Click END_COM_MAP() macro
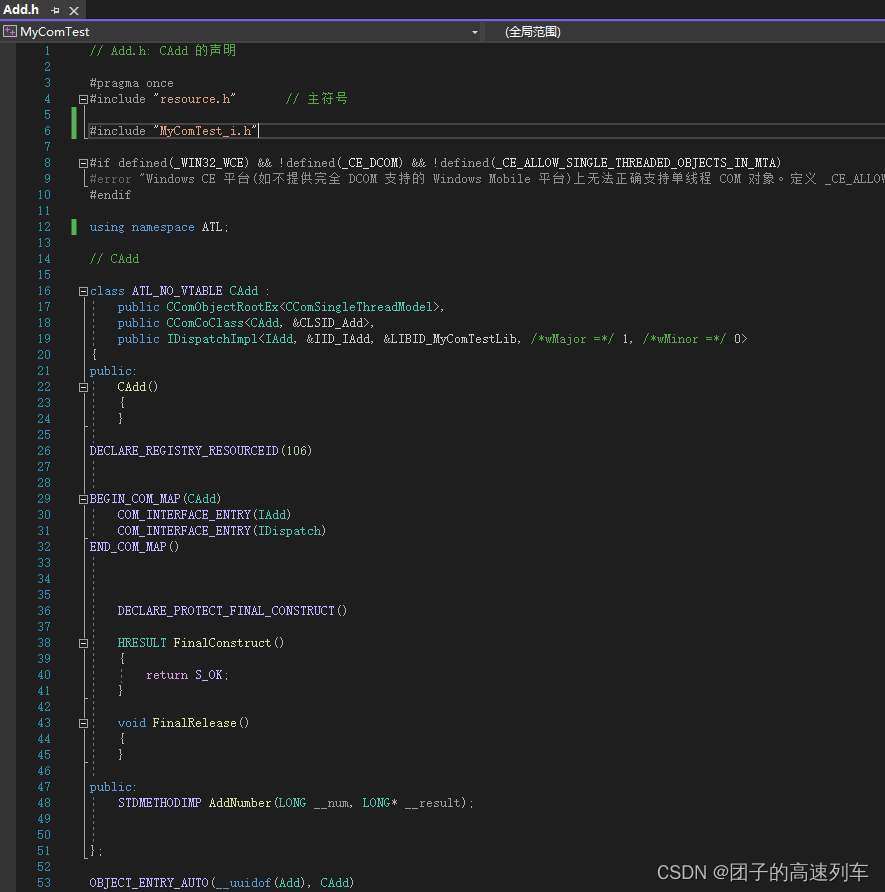 point(134,547)
